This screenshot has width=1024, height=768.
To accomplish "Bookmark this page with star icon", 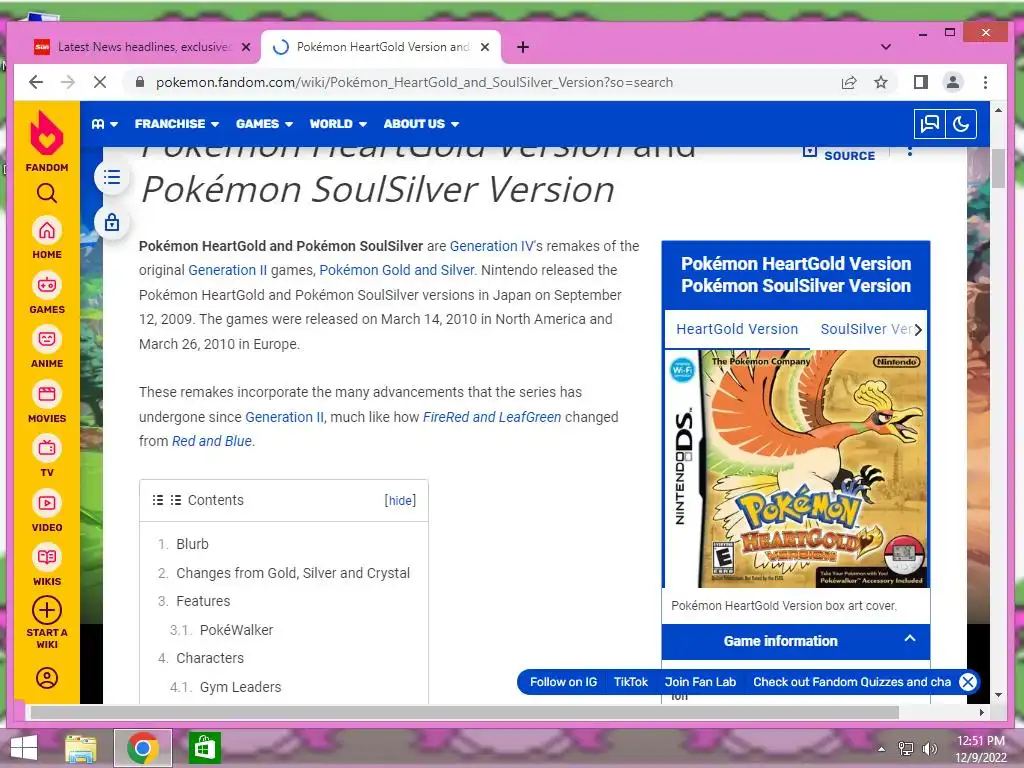I will [881, 82].
